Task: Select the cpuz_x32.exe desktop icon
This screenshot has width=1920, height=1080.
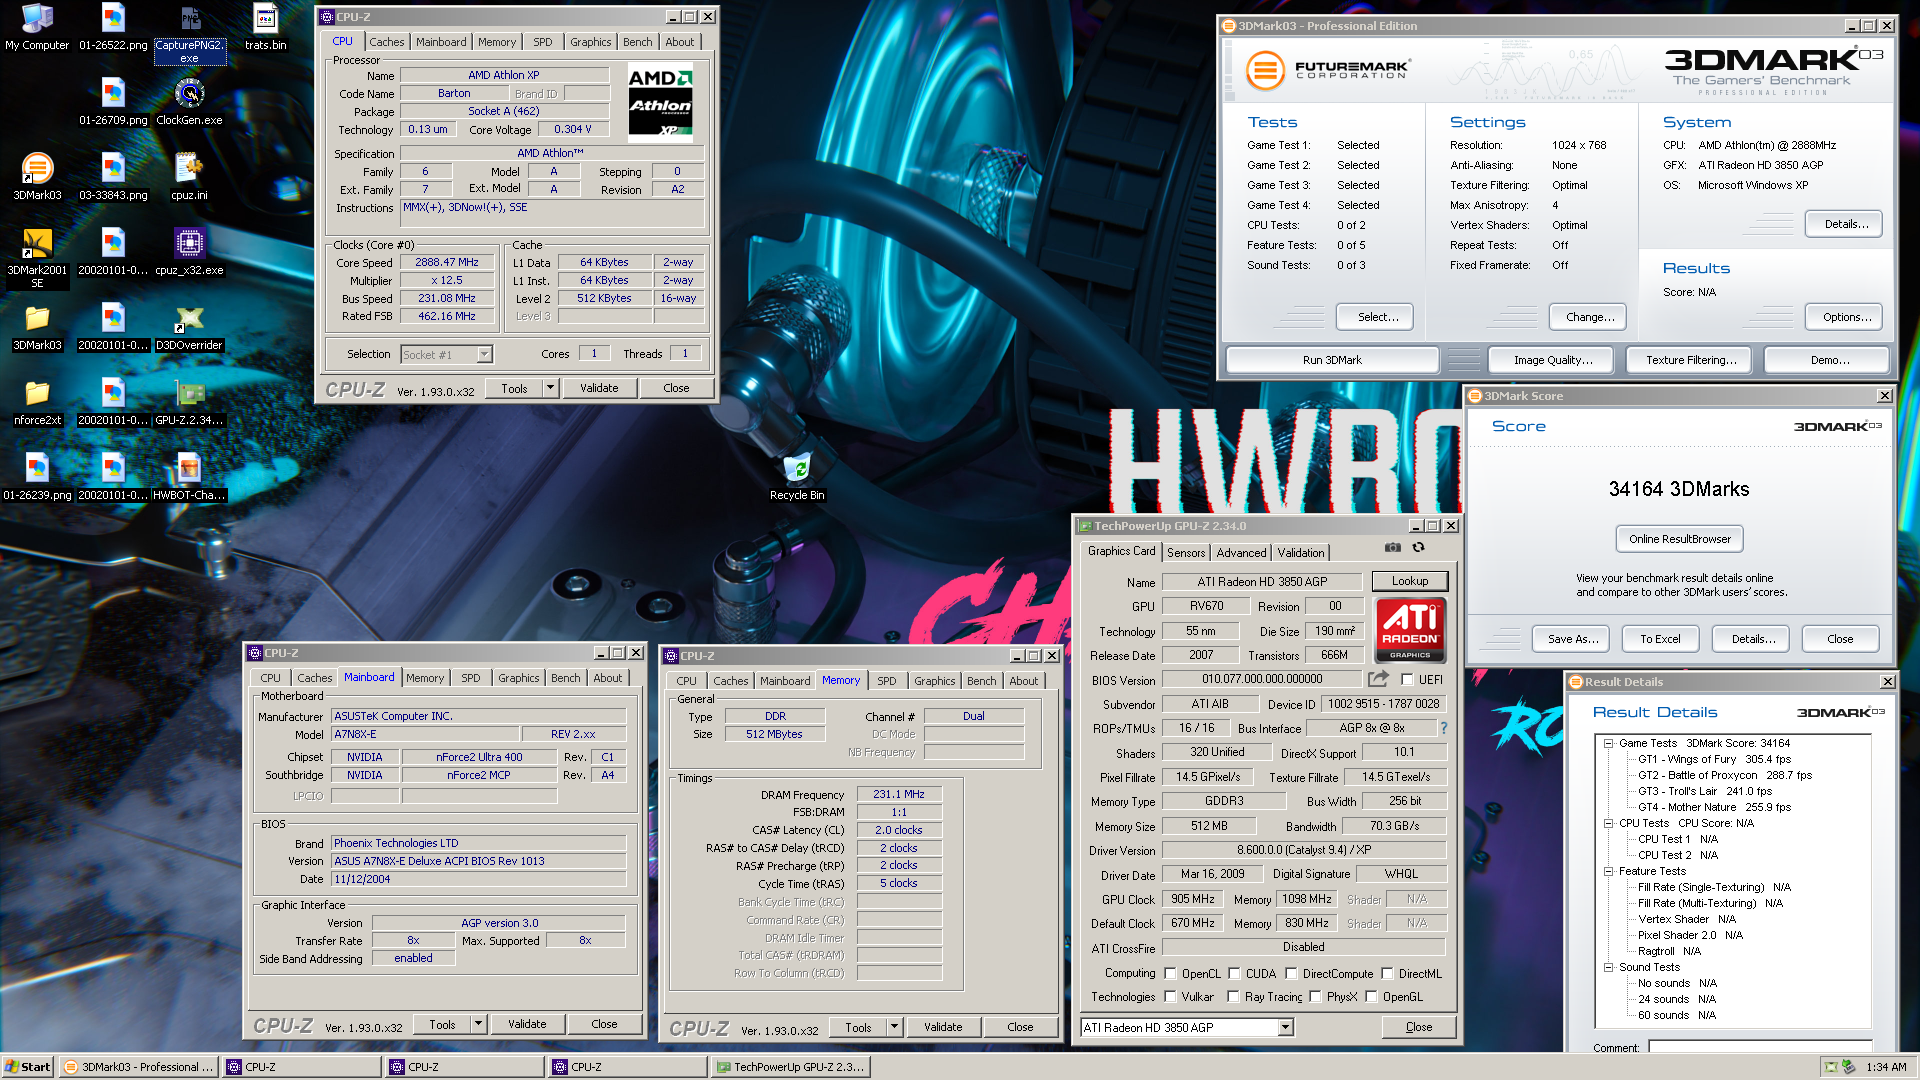Action: coord(189,252)
